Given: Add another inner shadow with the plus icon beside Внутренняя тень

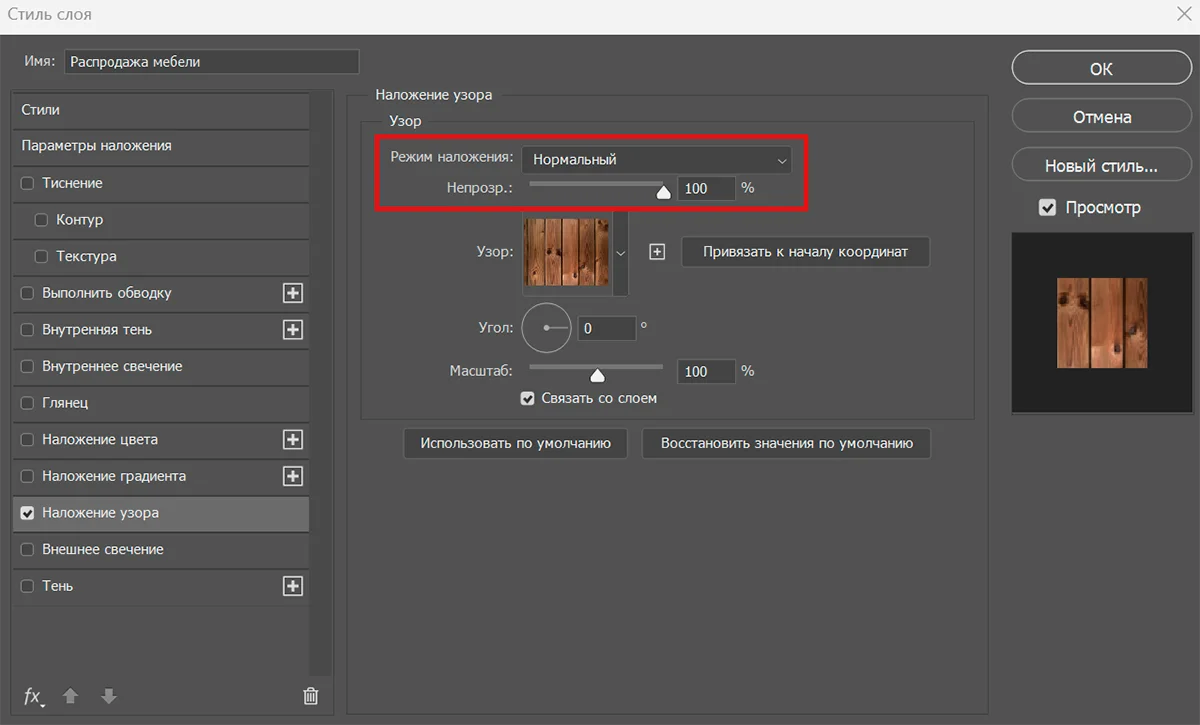Looking at the screenshot, I should [x=293, y=330].
